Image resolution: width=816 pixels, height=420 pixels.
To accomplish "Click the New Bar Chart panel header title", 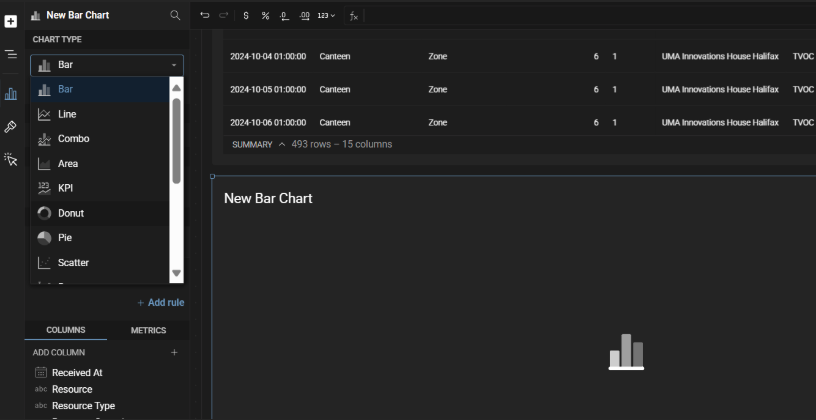I will [x=78, y=15].
